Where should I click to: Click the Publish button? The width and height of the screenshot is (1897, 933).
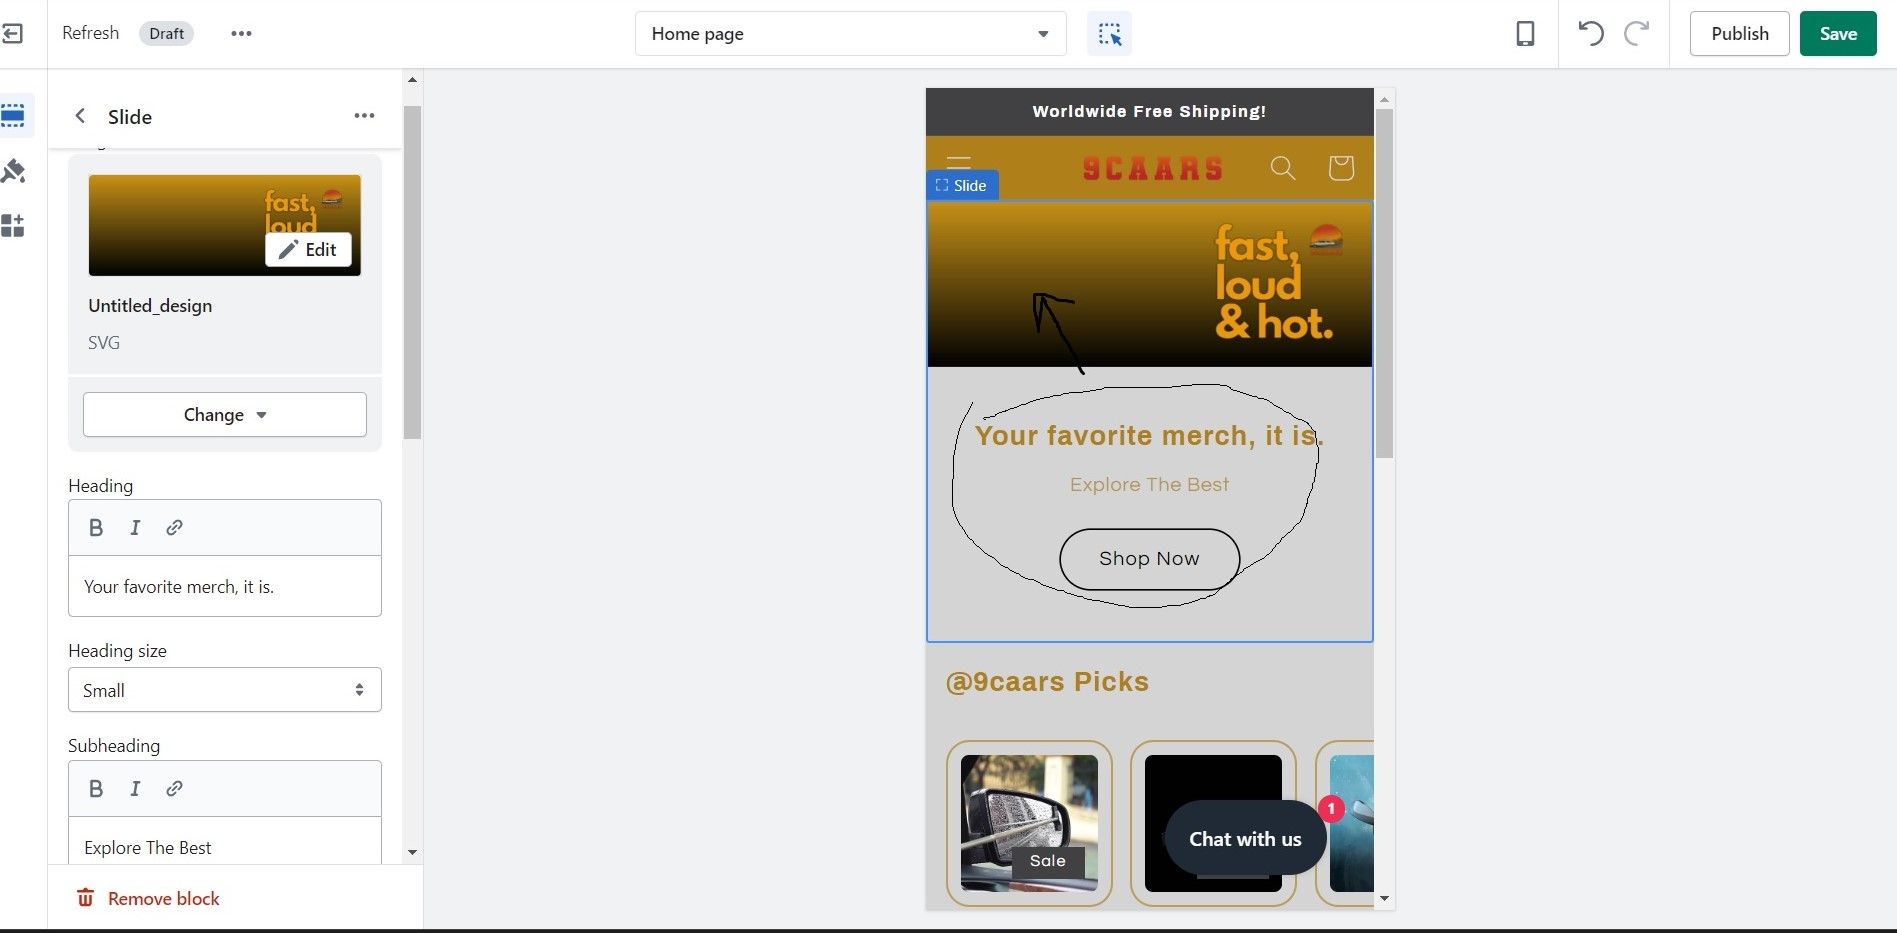pyautogui.click(x=1739, y=34)
